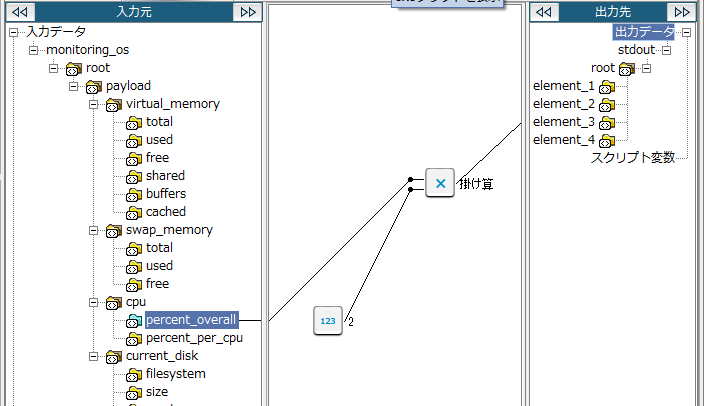Click the virtual_memory folder icon

pos(113,104)
